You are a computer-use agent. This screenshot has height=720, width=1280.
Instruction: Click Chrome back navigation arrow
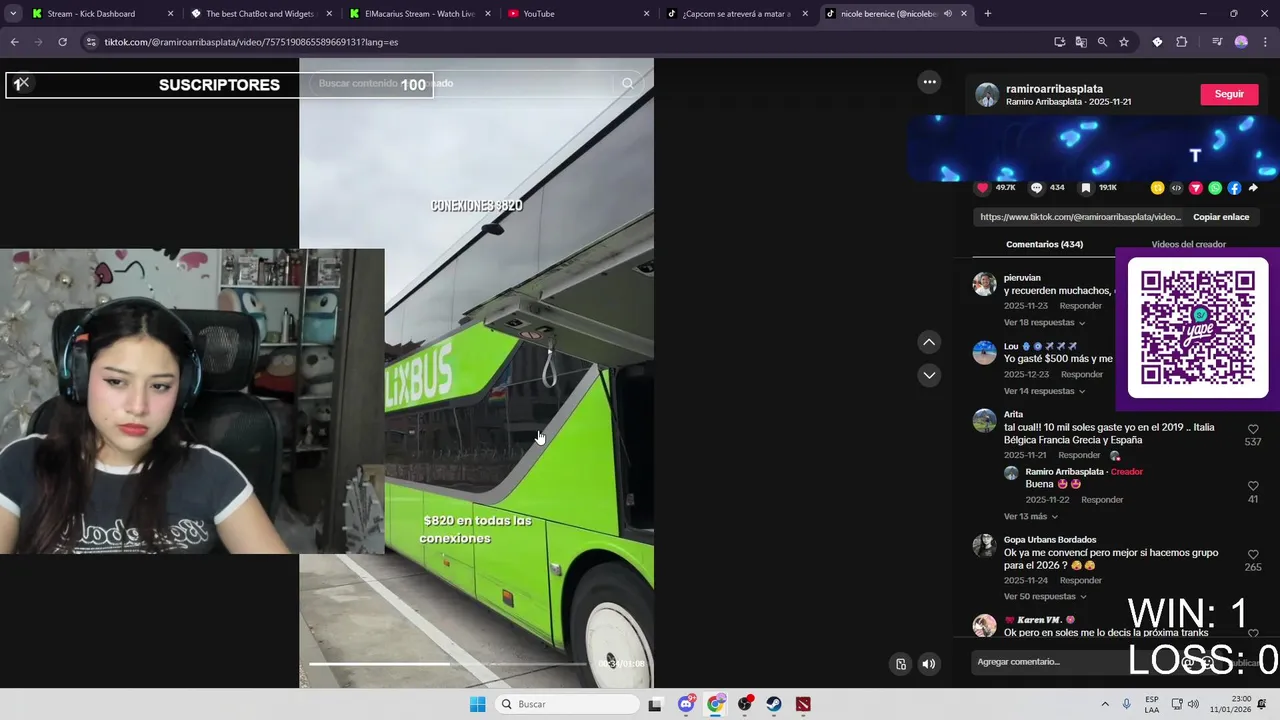click(x=14, y=42)
